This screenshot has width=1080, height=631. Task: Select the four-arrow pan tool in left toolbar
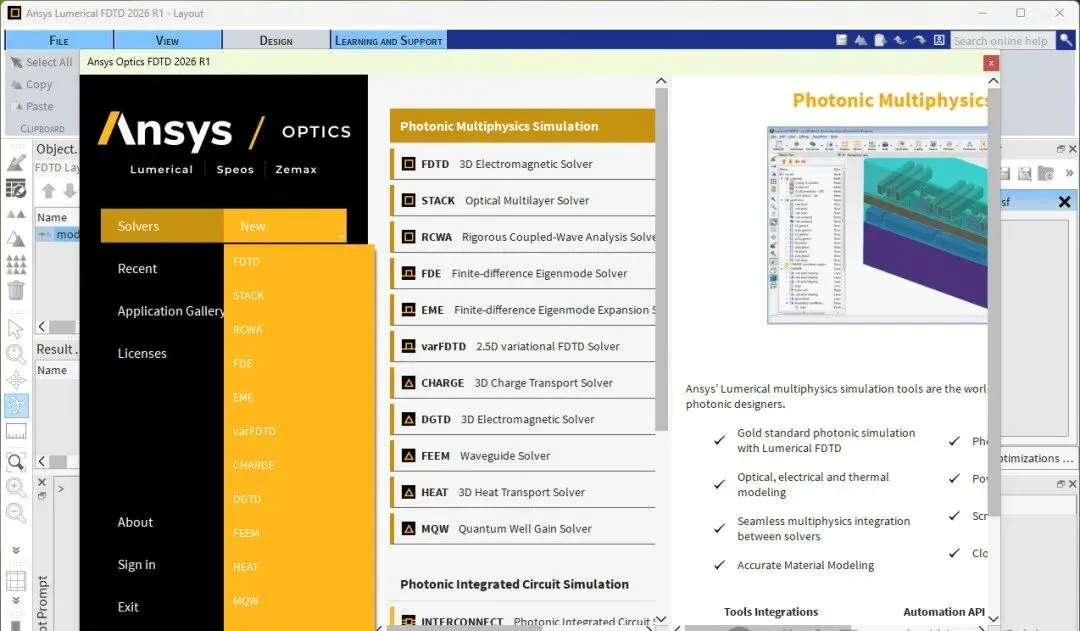(16, 380)
